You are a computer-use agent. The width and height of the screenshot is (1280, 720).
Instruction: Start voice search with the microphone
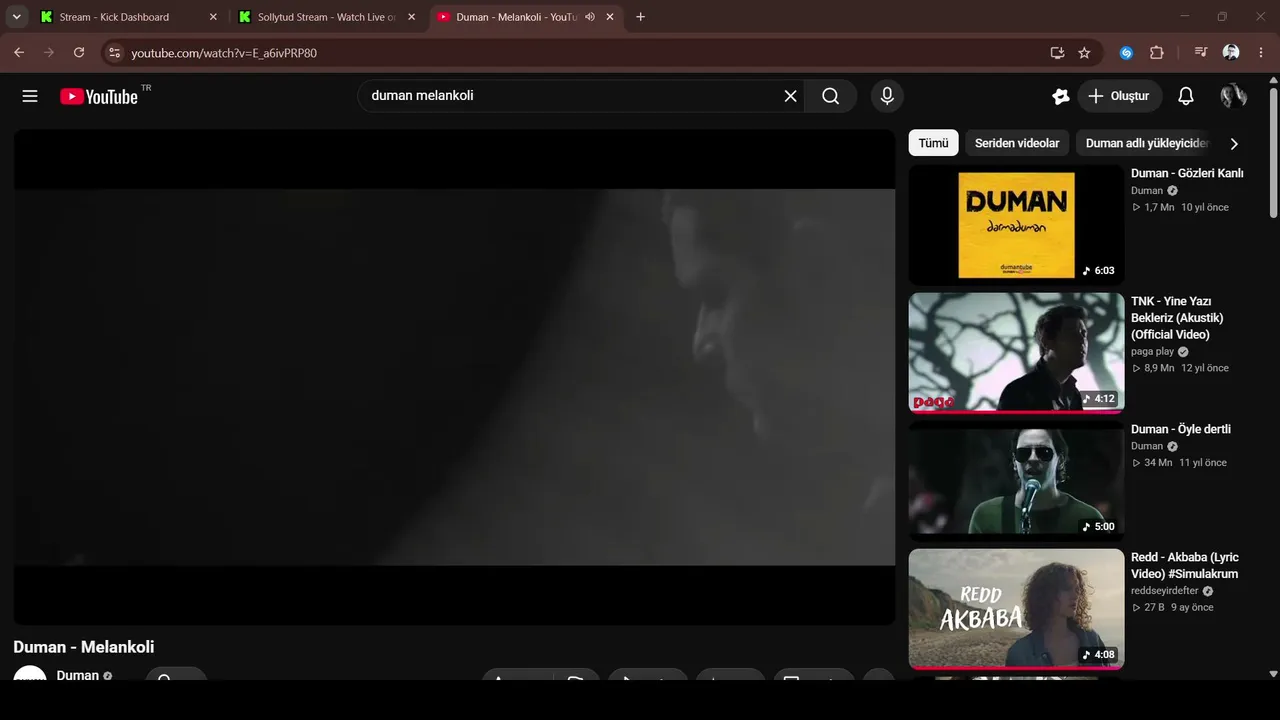886,96
